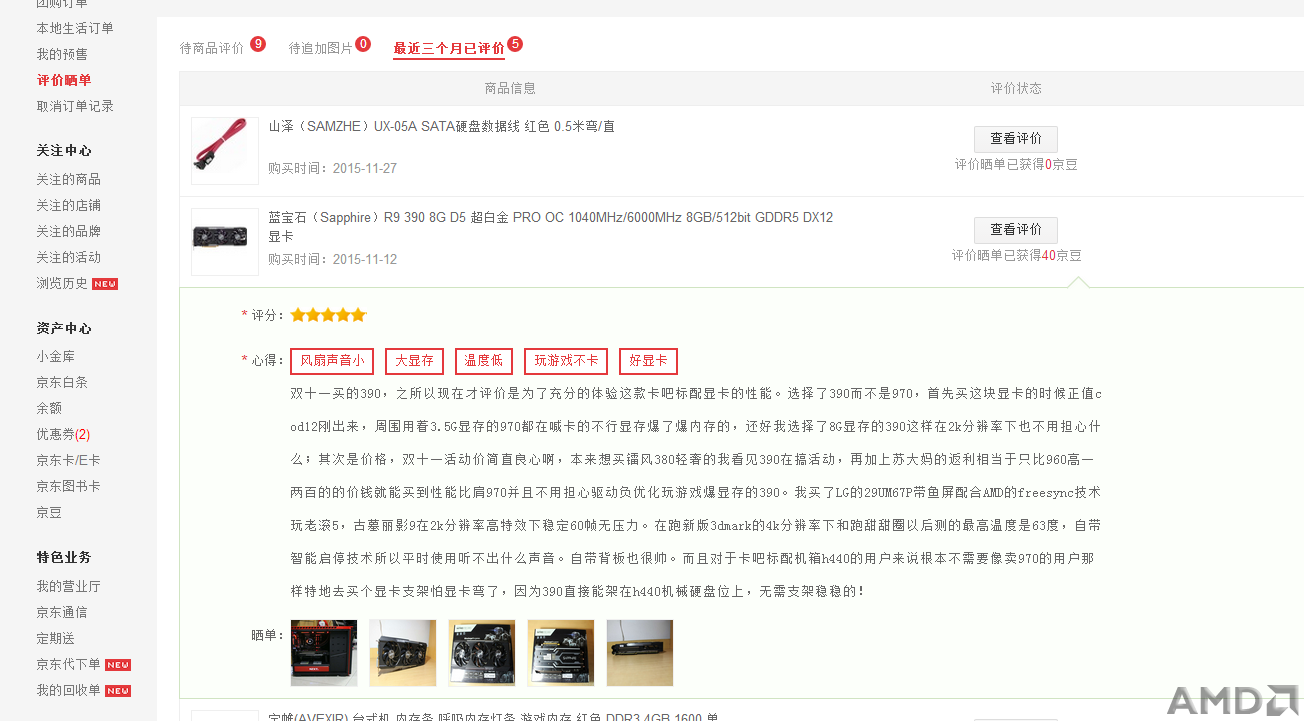Click the 评价晒单已获得40京豆 text

(x=1016, y=255)
